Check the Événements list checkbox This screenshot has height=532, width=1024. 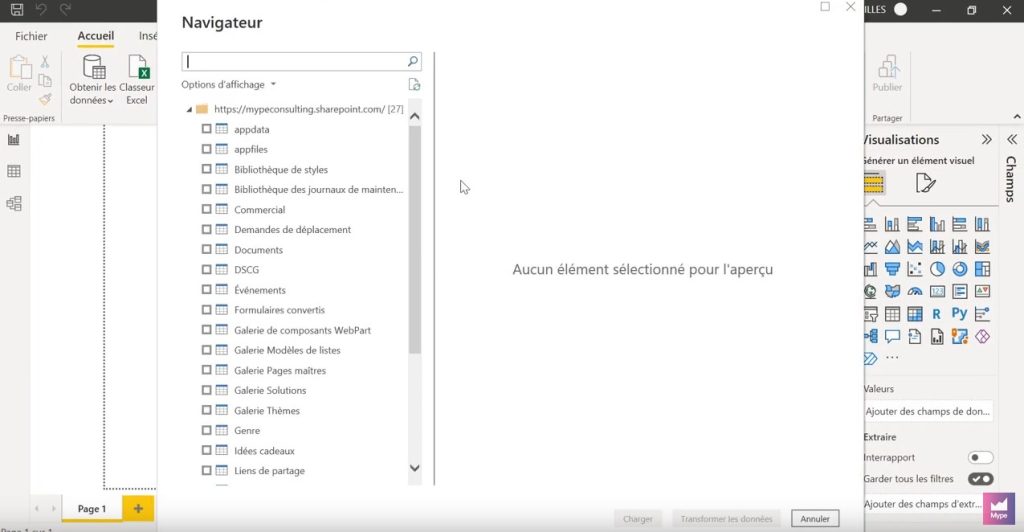[x=206, y=290]
